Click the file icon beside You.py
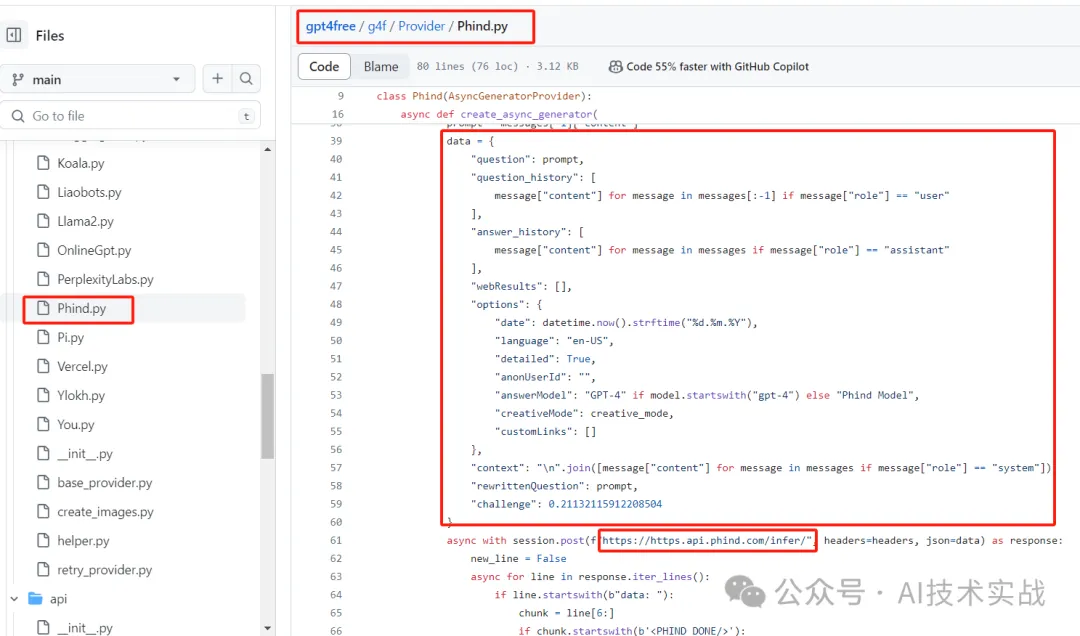Image resolution: width=1080 pixels, height=636 pixels. tap(43, 424)
